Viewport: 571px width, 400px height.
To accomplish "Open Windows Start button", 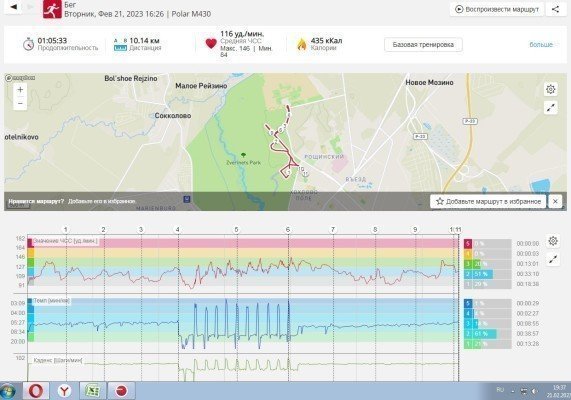I will pyautogui.click(x=8, y=391).
